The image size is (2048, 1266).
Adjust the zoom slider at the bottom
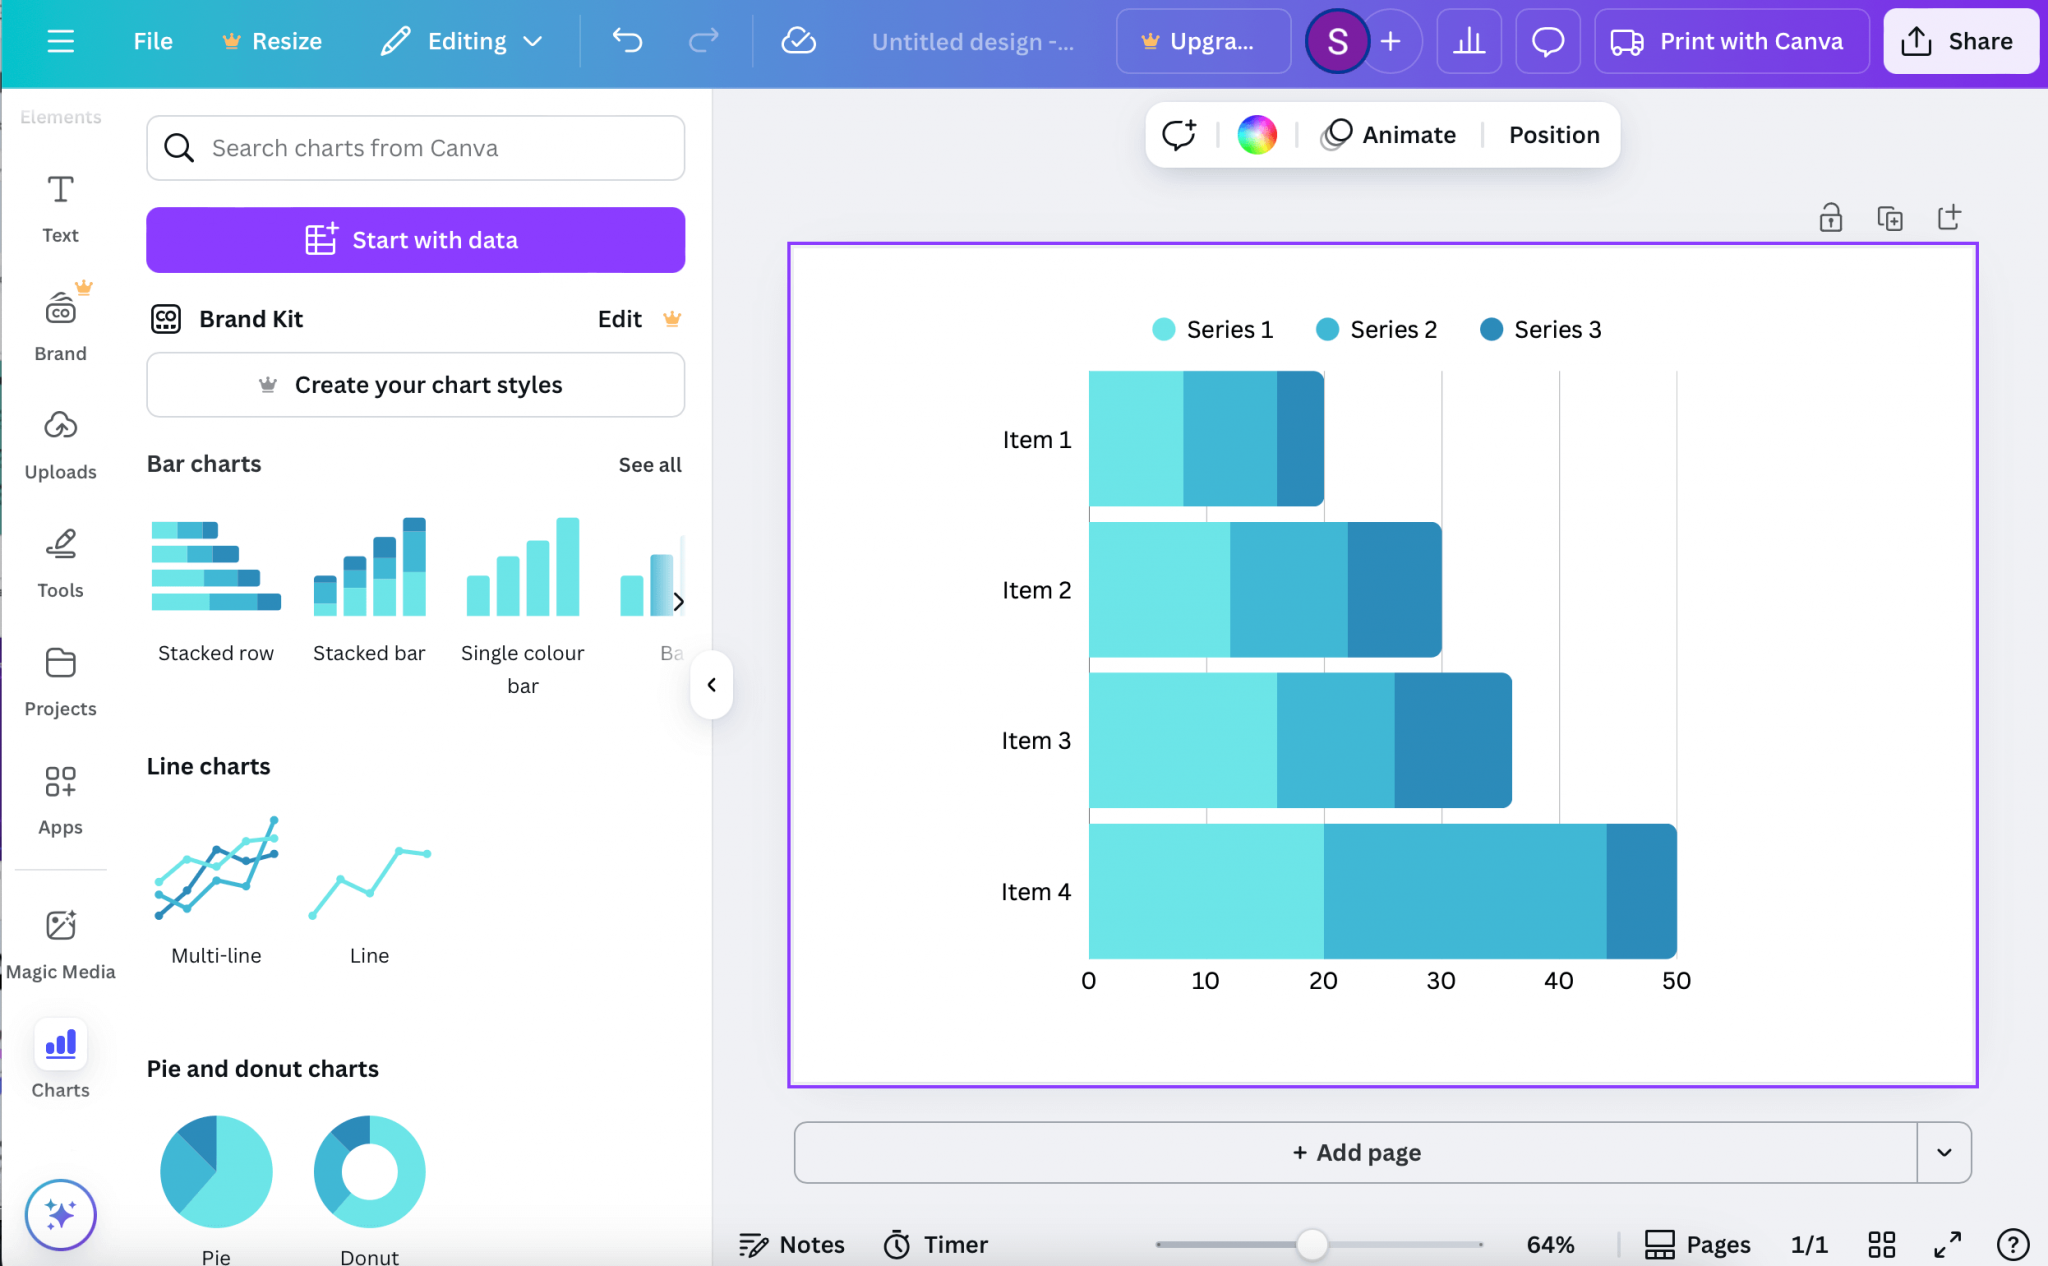[1310, 1244]
